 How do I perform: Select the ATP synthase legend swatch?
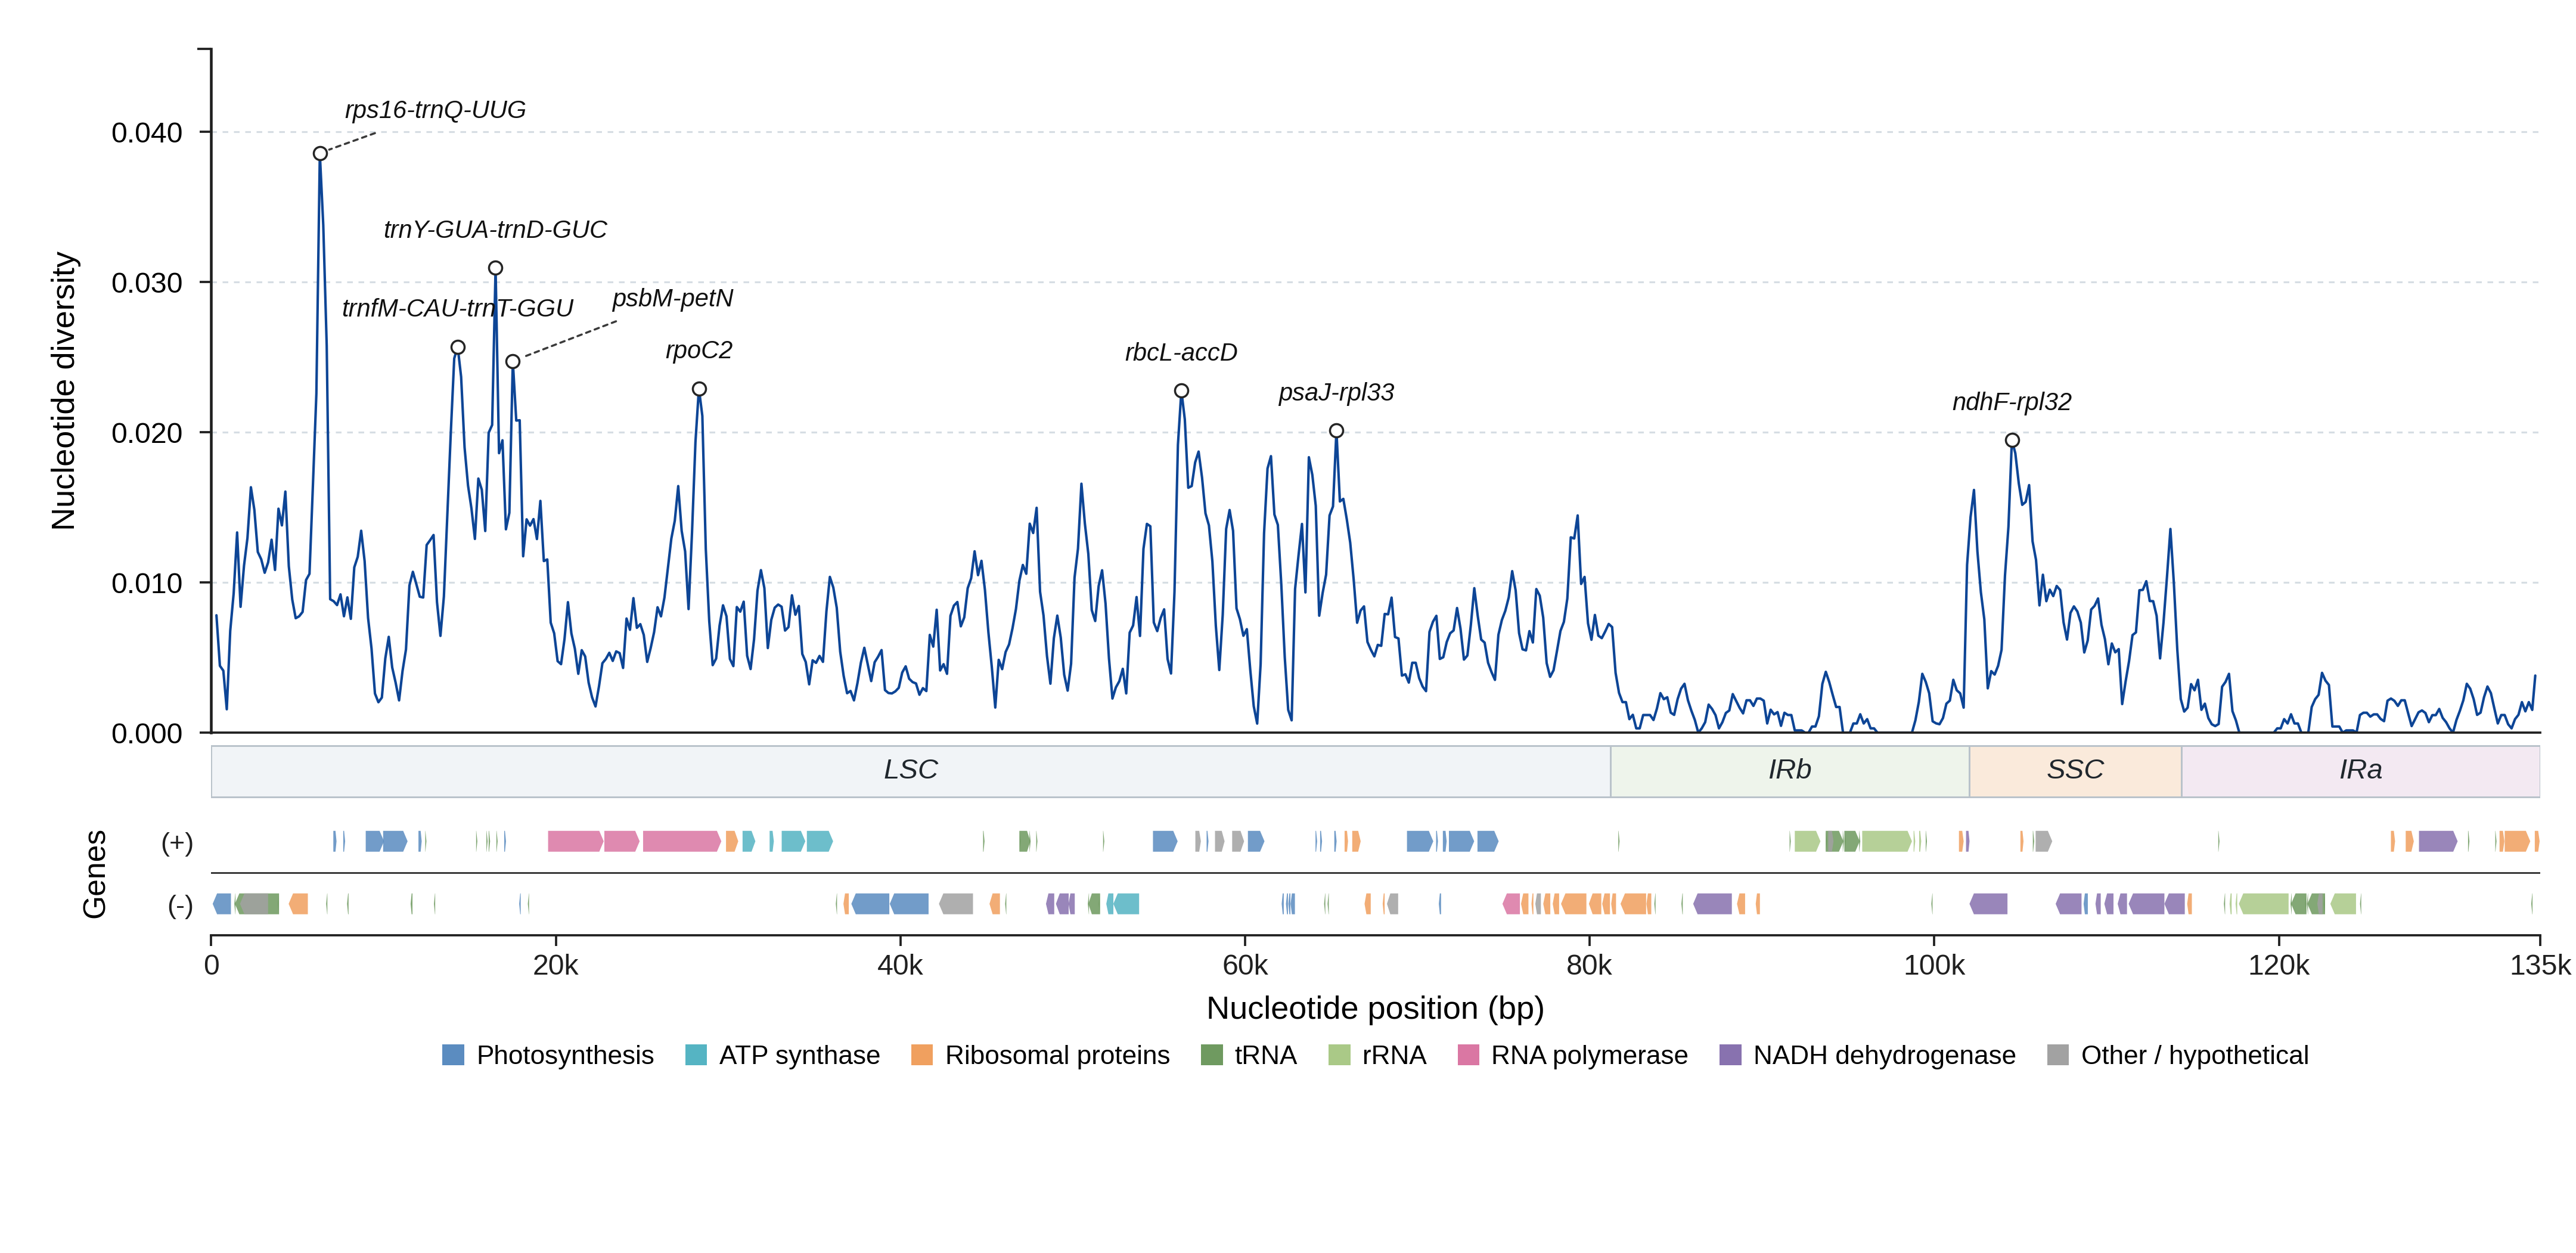[696, 1055]
